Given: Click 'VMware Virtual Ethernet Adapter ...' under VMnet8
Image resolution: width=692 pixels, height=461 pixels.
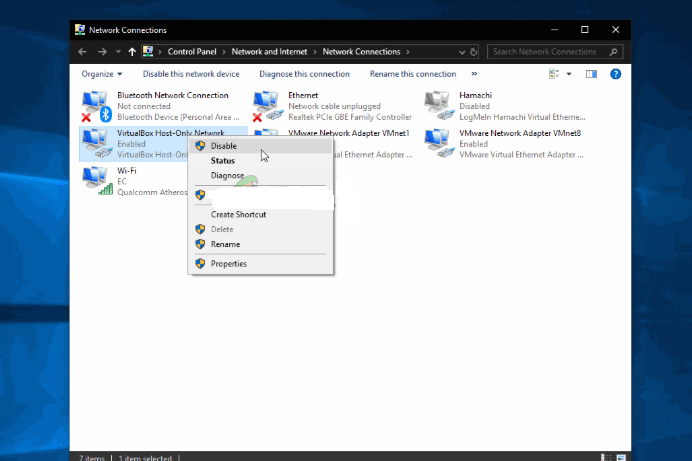Looking at the screenshot, I should coord(521,154).
